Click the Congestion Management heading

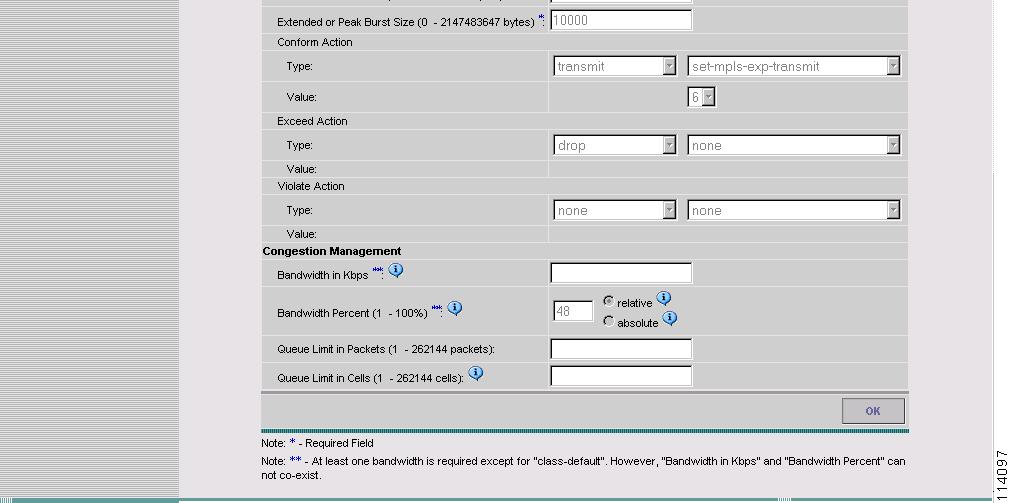(332, 251)
